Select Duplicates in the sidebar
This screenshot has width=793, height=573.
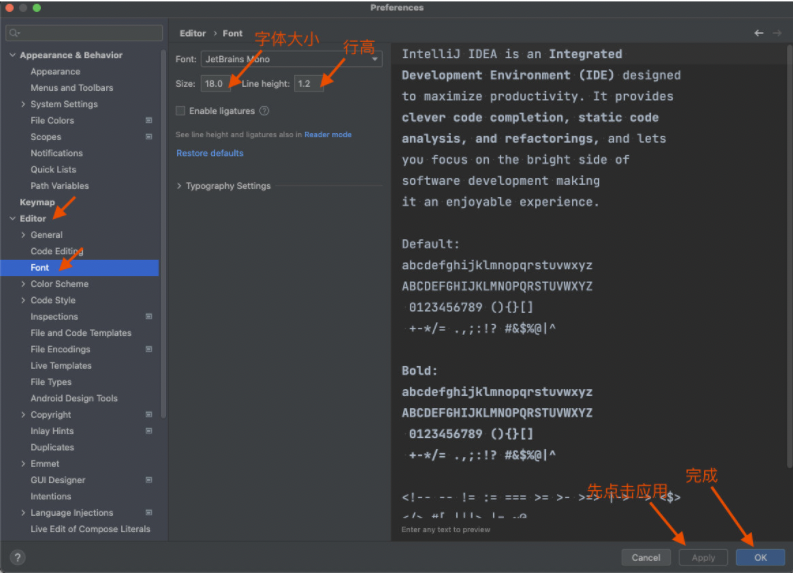click(52, 448)
